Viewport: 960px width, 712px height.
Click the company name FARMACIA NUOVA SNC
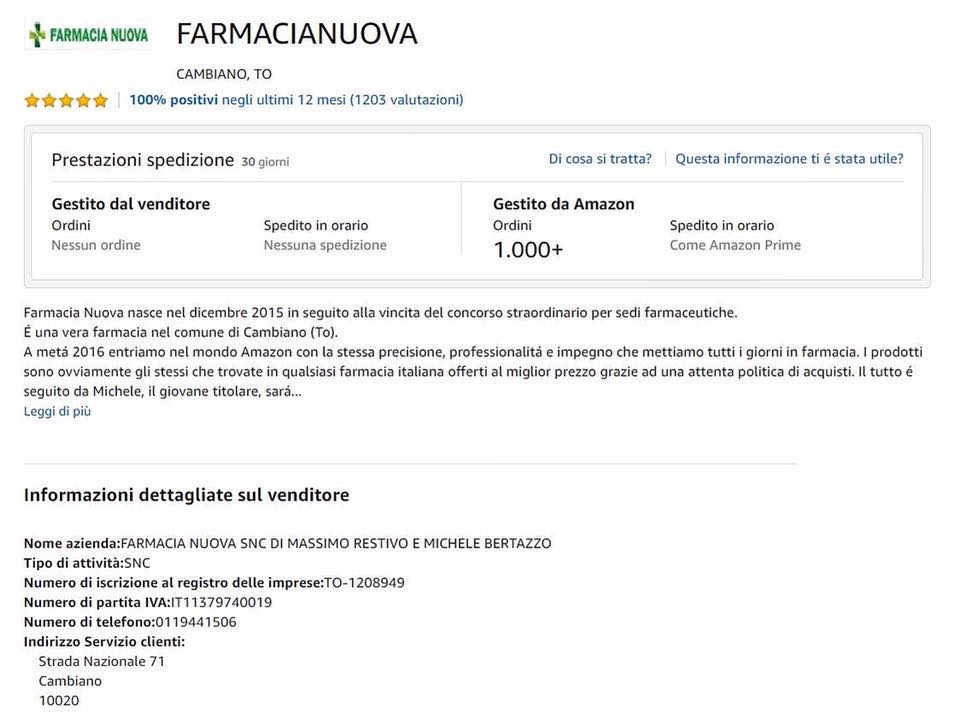tap(336, 544)
